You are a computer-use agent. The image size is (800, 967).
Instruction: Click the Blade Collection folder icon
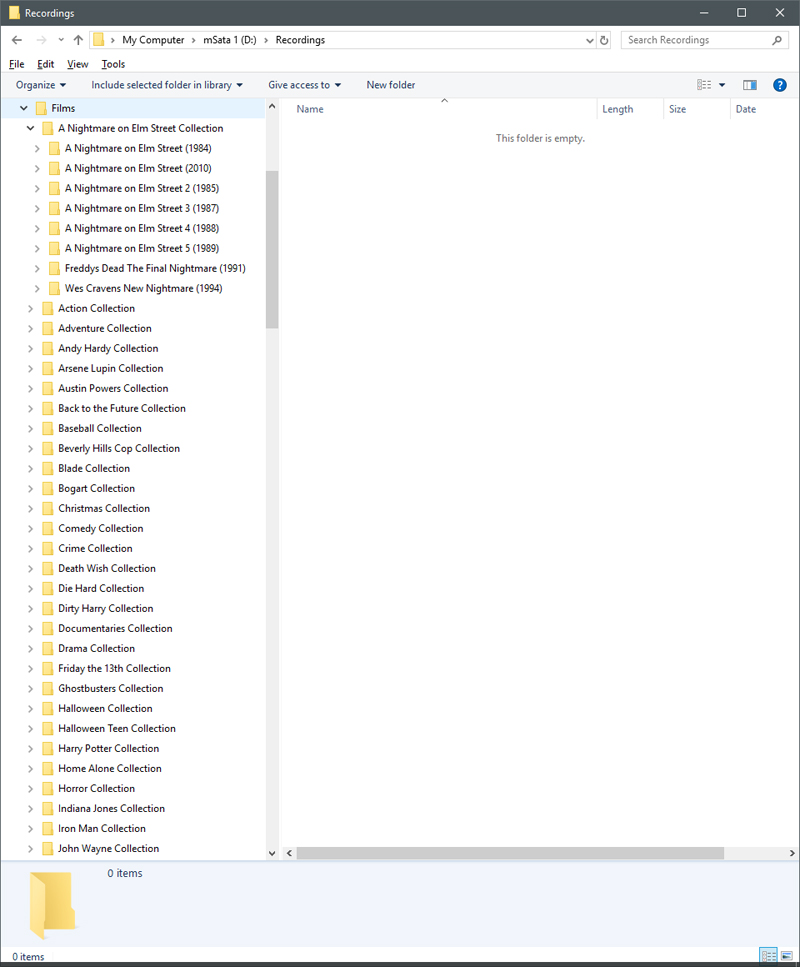click(47, 469)
